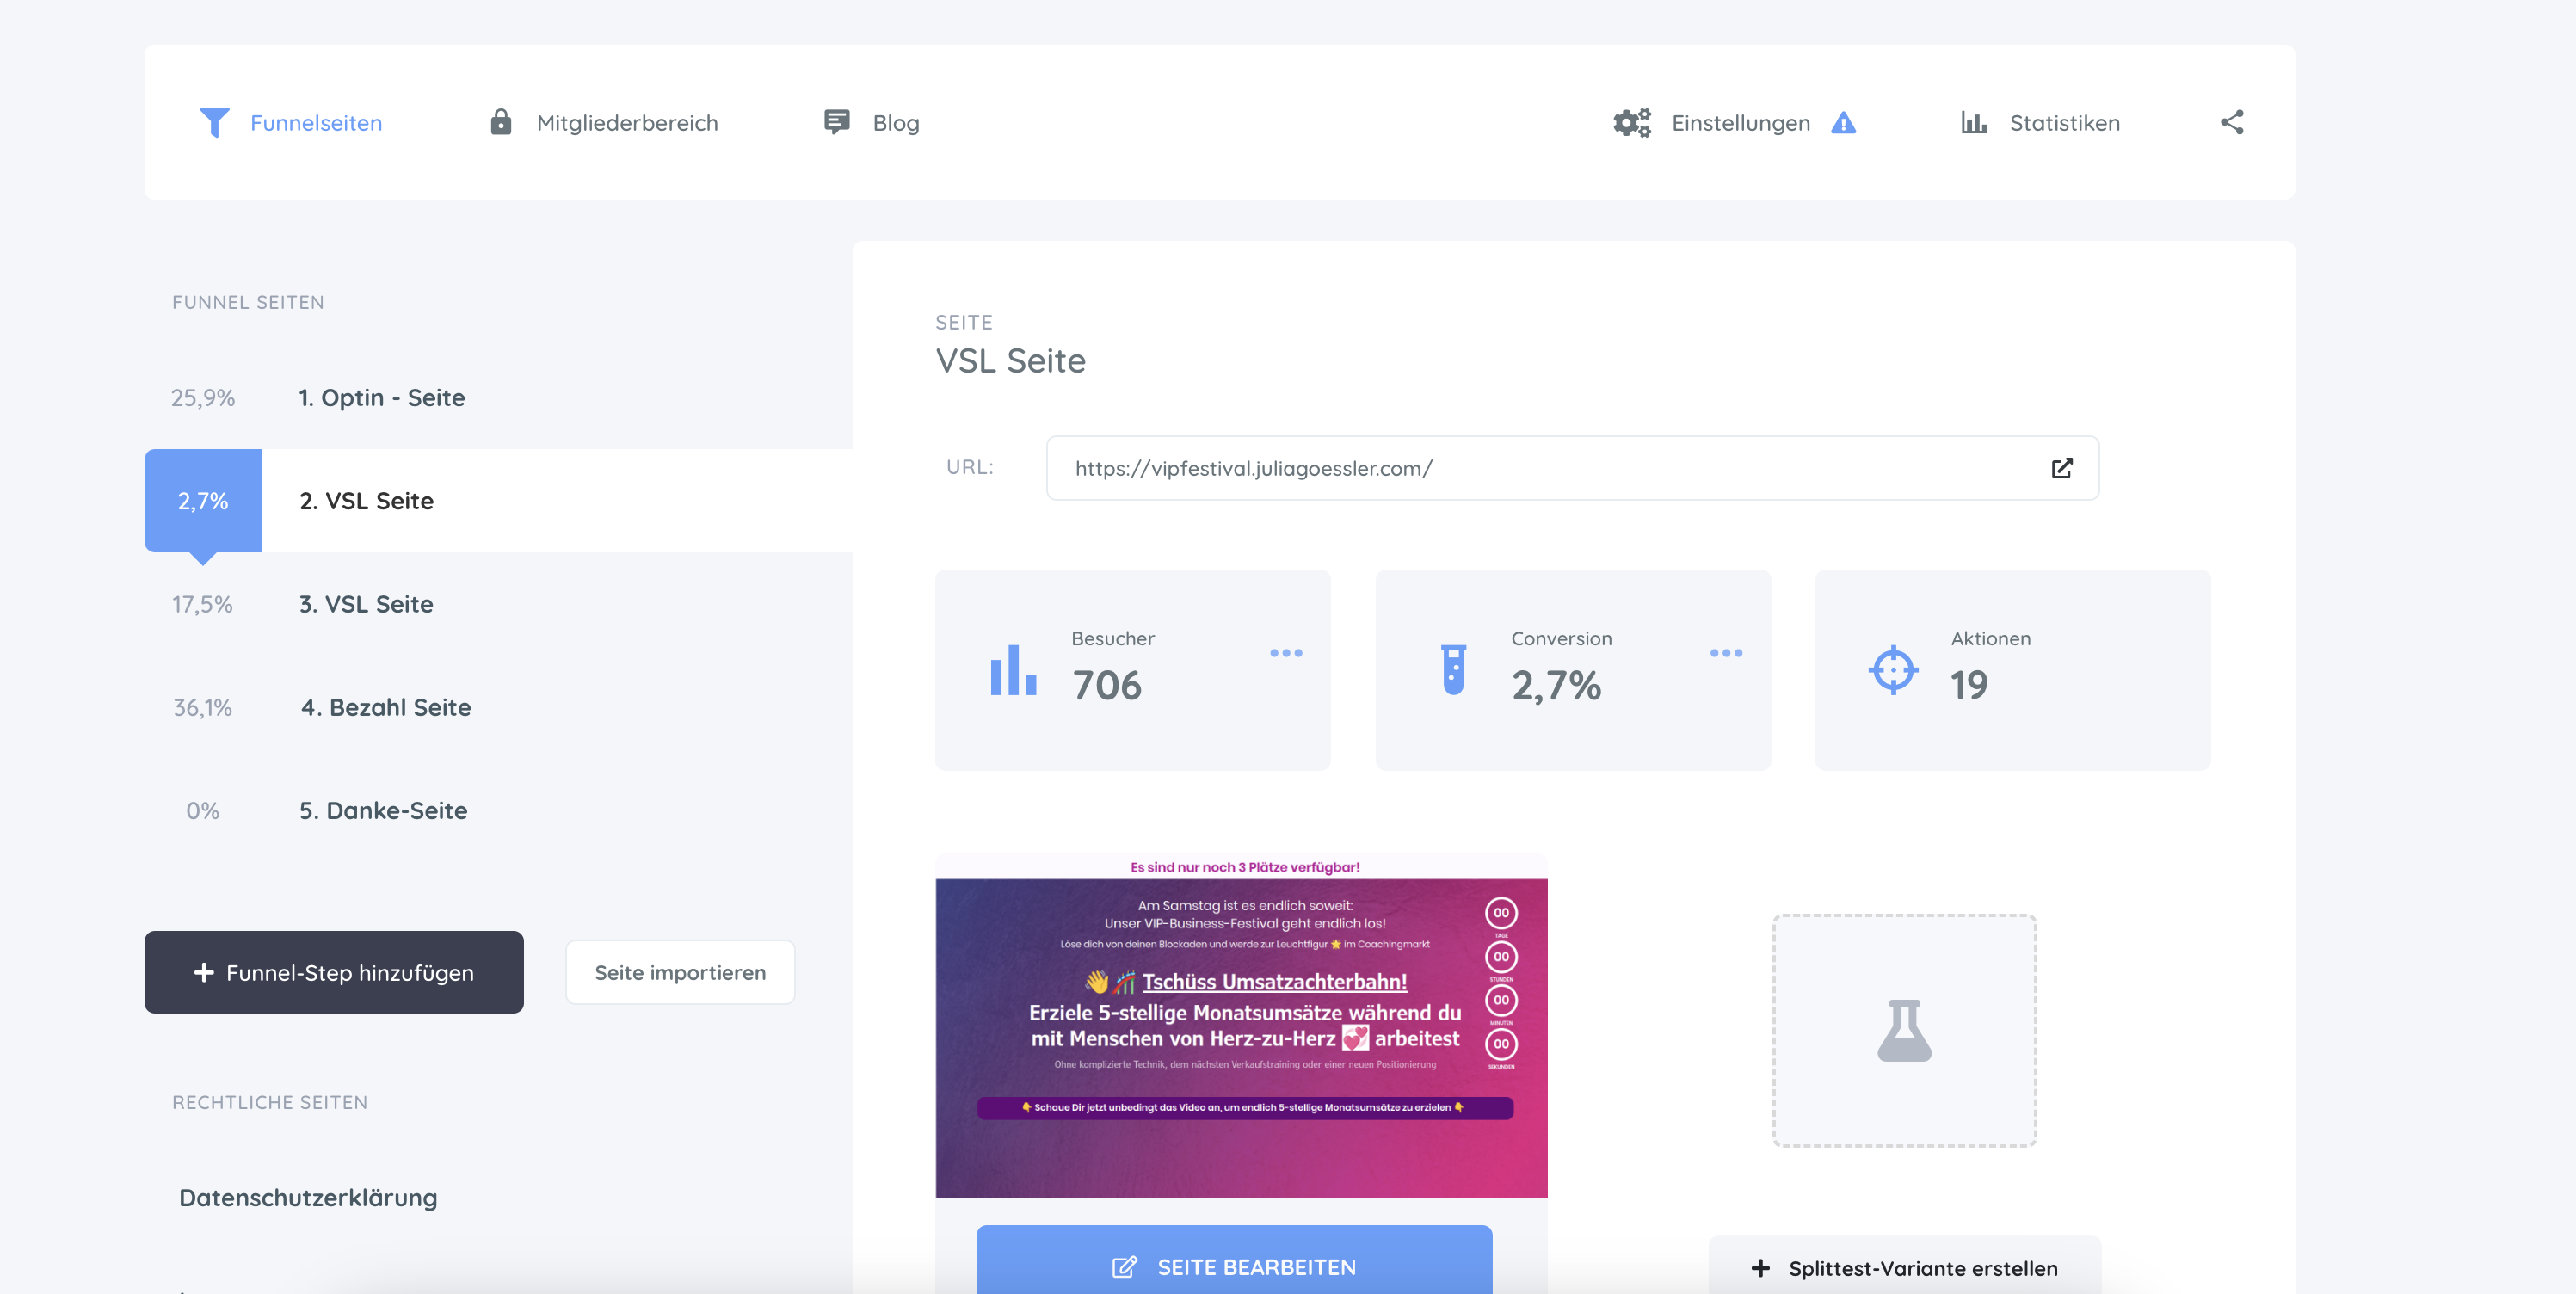Viewport: 2576px width, 1294px height.
Task: Click the 25,9% conversion value
Action: pos(203,397)
